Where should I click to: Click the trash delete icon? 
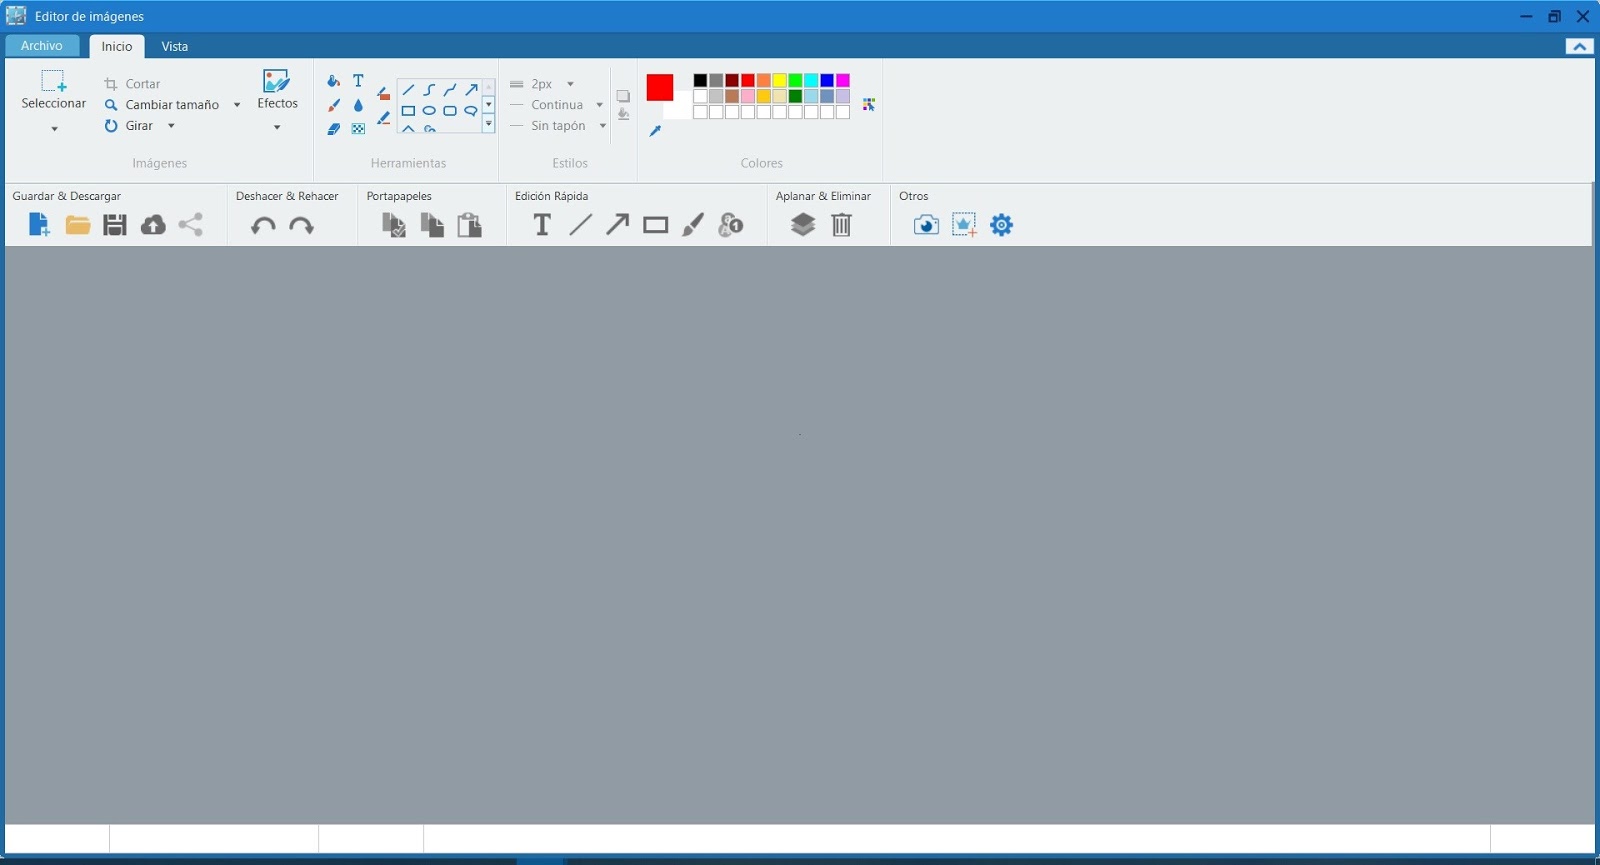(x=842, y=225)
